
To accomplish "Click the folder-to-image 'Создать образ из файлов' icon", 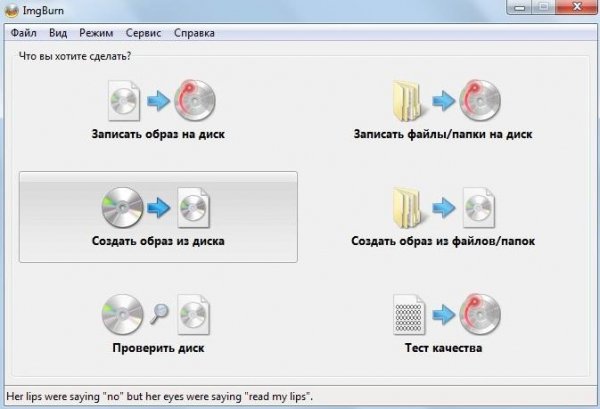I will [444, 208].
